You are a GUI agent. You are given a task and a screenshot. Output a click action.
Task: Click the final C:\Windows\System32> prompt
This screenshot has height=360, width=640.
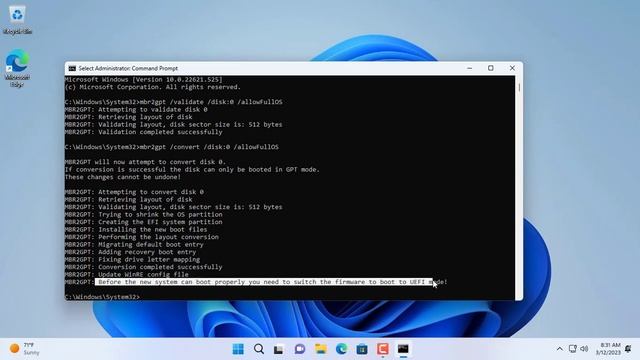click(102, 297)
